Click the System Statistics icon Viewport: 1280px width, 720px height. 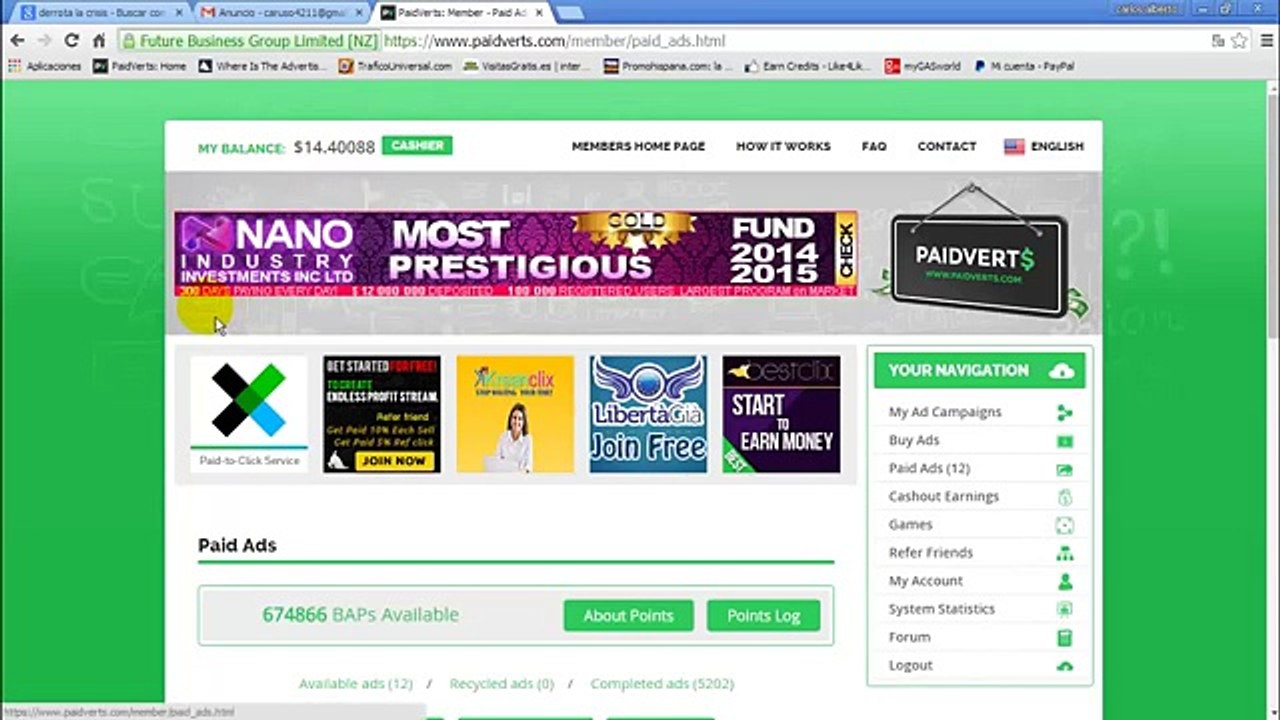point(1064,609)
